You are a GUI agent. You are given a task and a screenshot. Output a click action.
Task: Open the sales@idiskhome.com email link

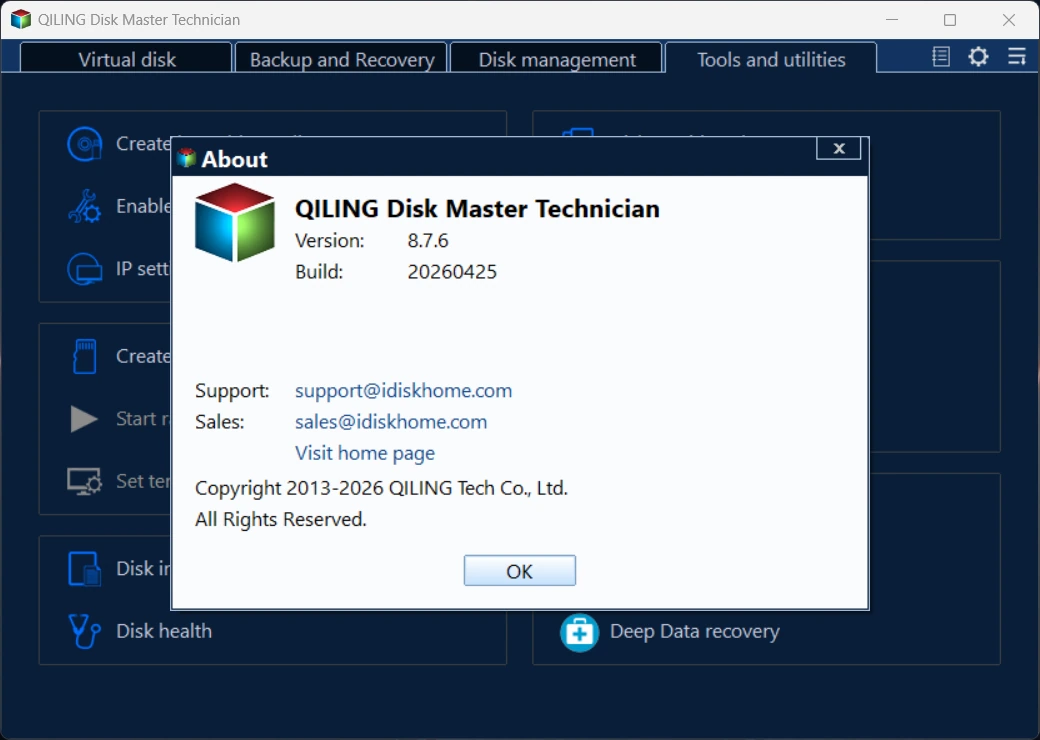coord(391,422)
